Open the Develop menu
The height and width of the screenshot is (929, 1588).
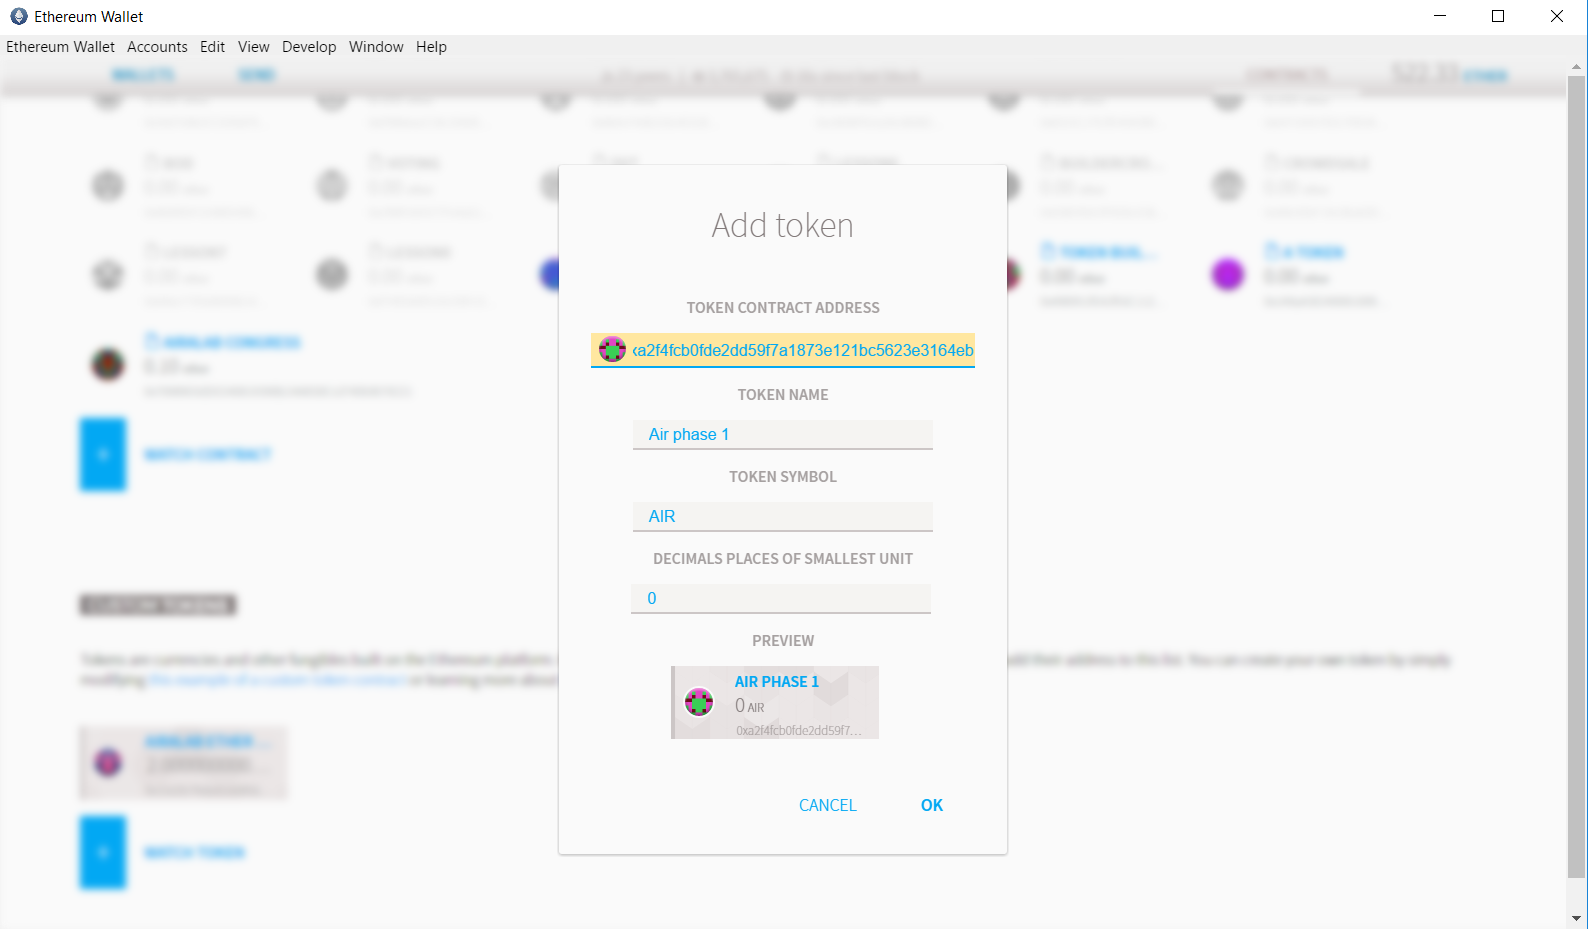click(309, 47)
